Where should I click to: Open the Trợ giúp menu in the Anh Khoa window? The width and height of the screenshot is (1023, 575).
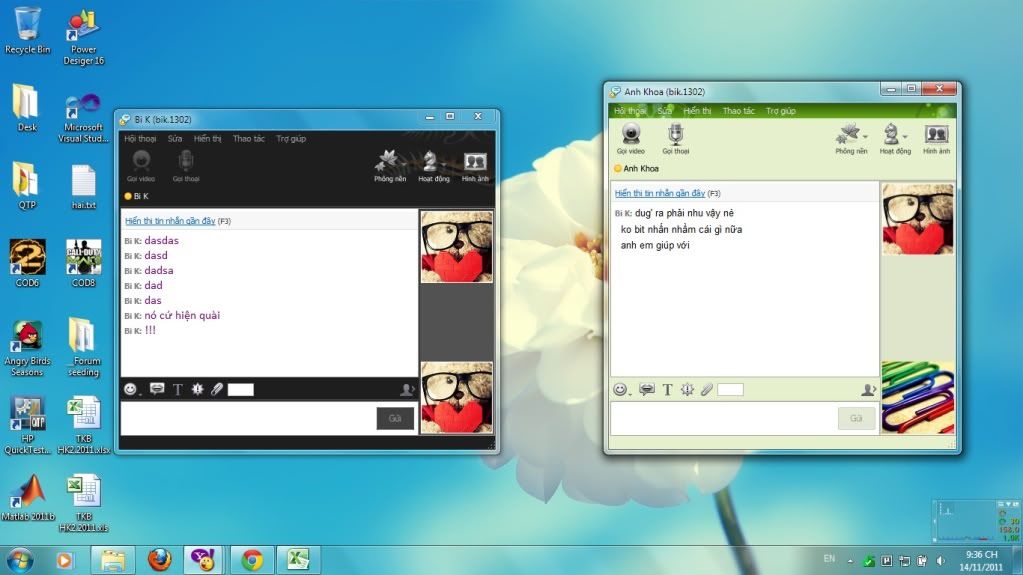pos(781,111)
